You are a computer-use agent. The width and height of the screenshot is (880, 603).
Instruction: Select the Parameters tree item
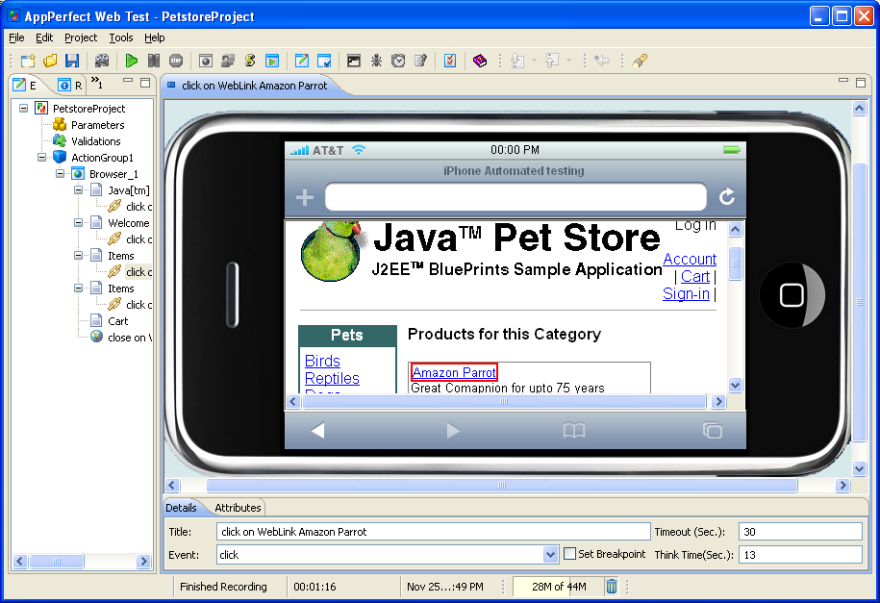[97, 125]
